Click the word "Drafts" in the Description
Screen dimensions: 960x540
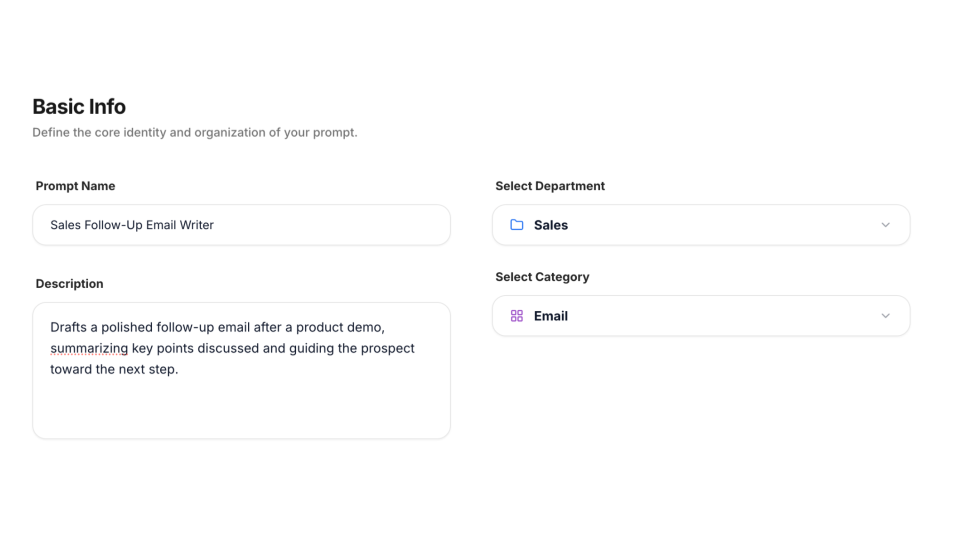(x=69, y=327)
